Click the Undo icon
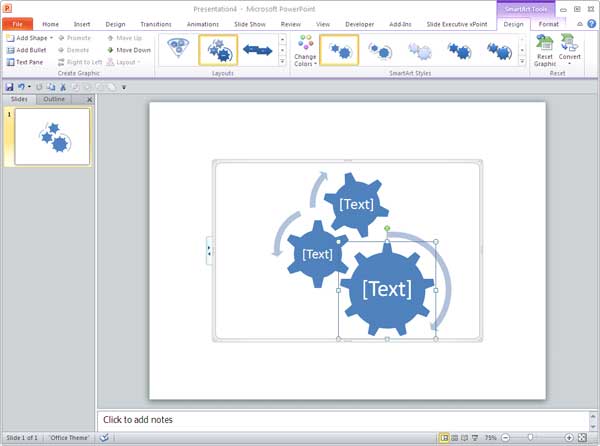 click(x=21, y=87)
